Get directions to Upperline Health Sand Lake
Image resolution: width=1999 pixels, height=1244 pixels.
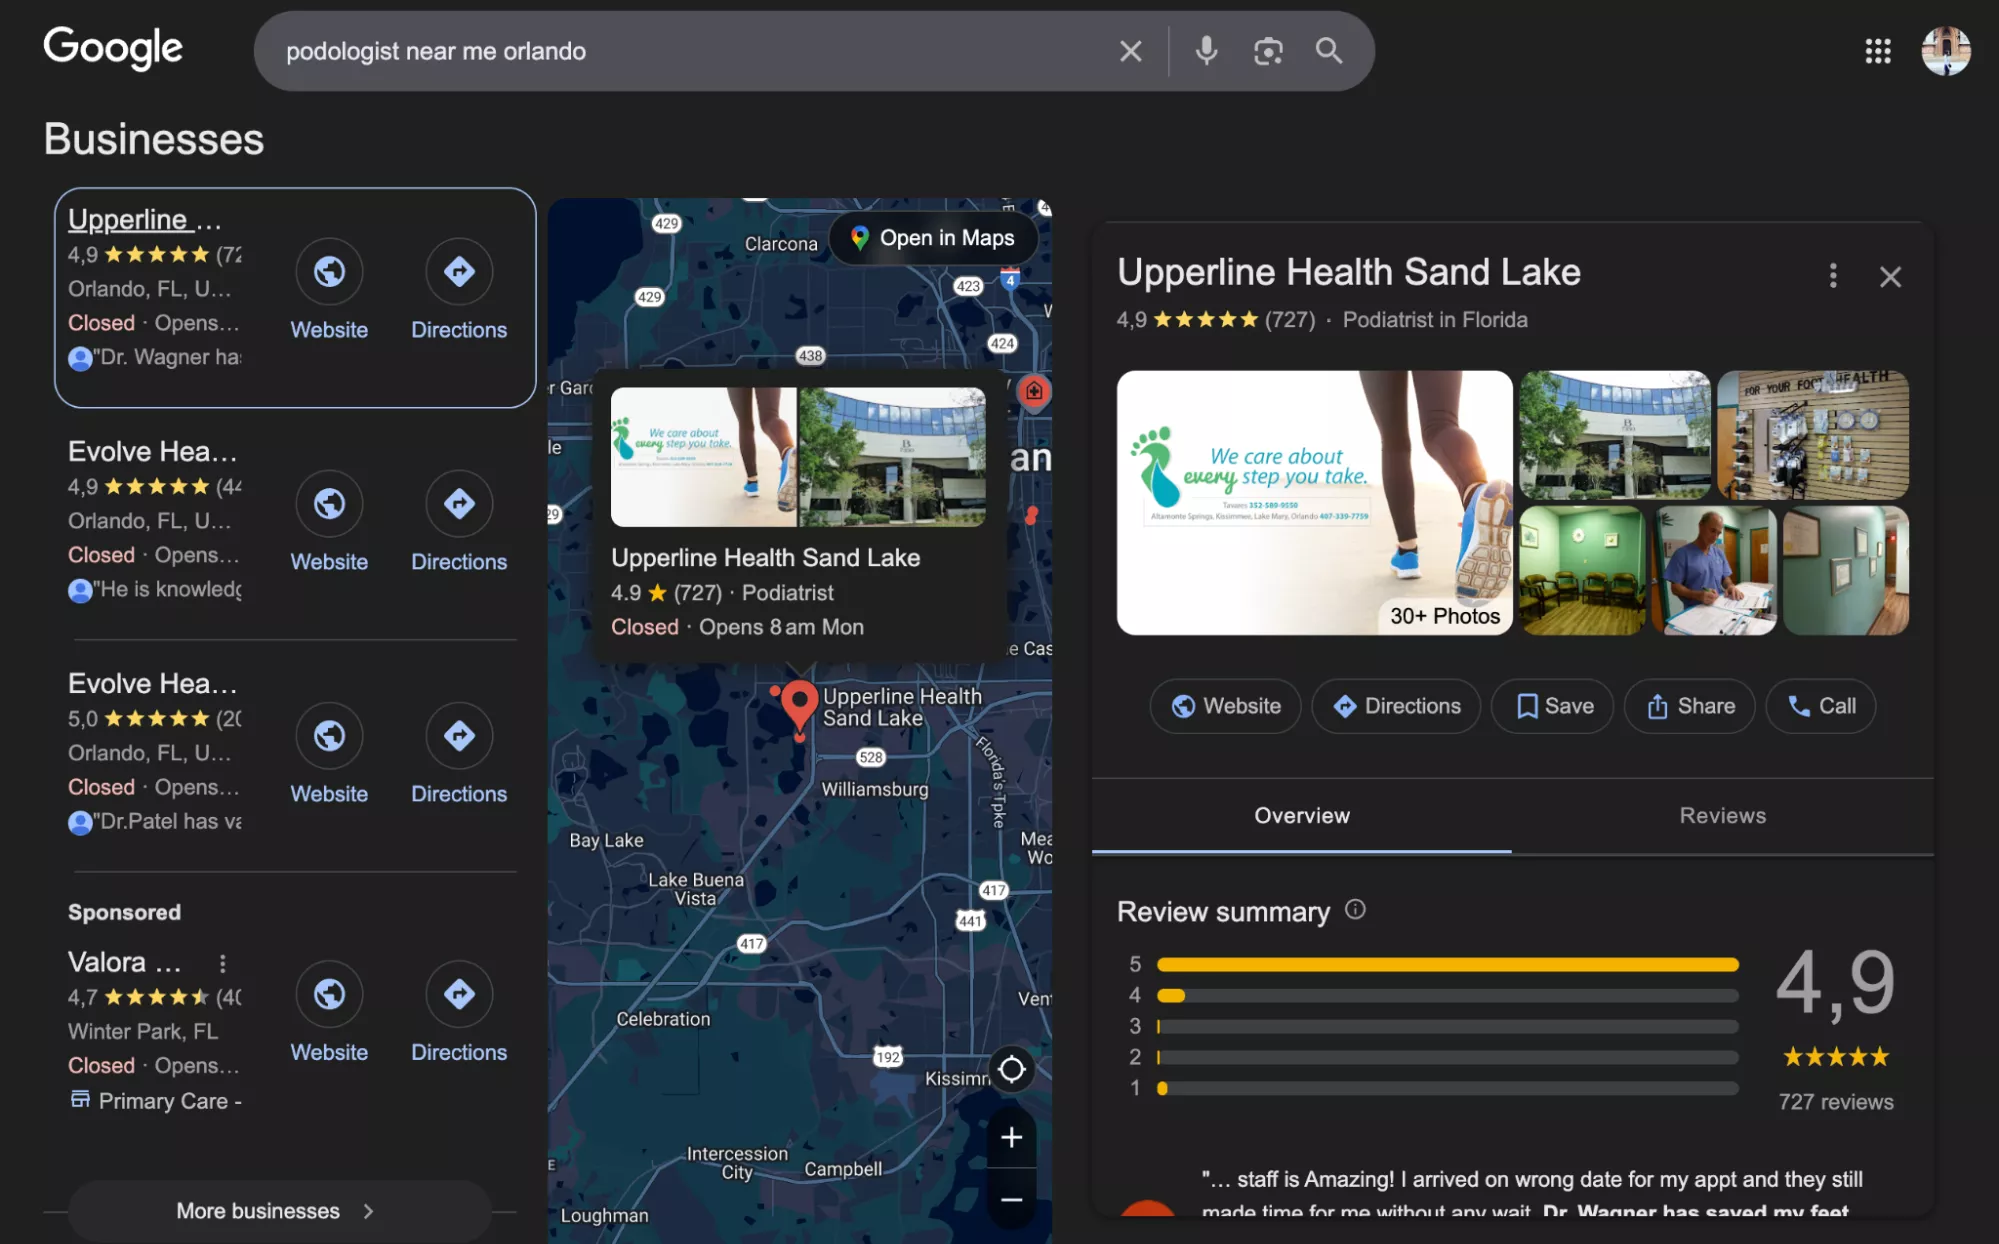point(1396,706)
